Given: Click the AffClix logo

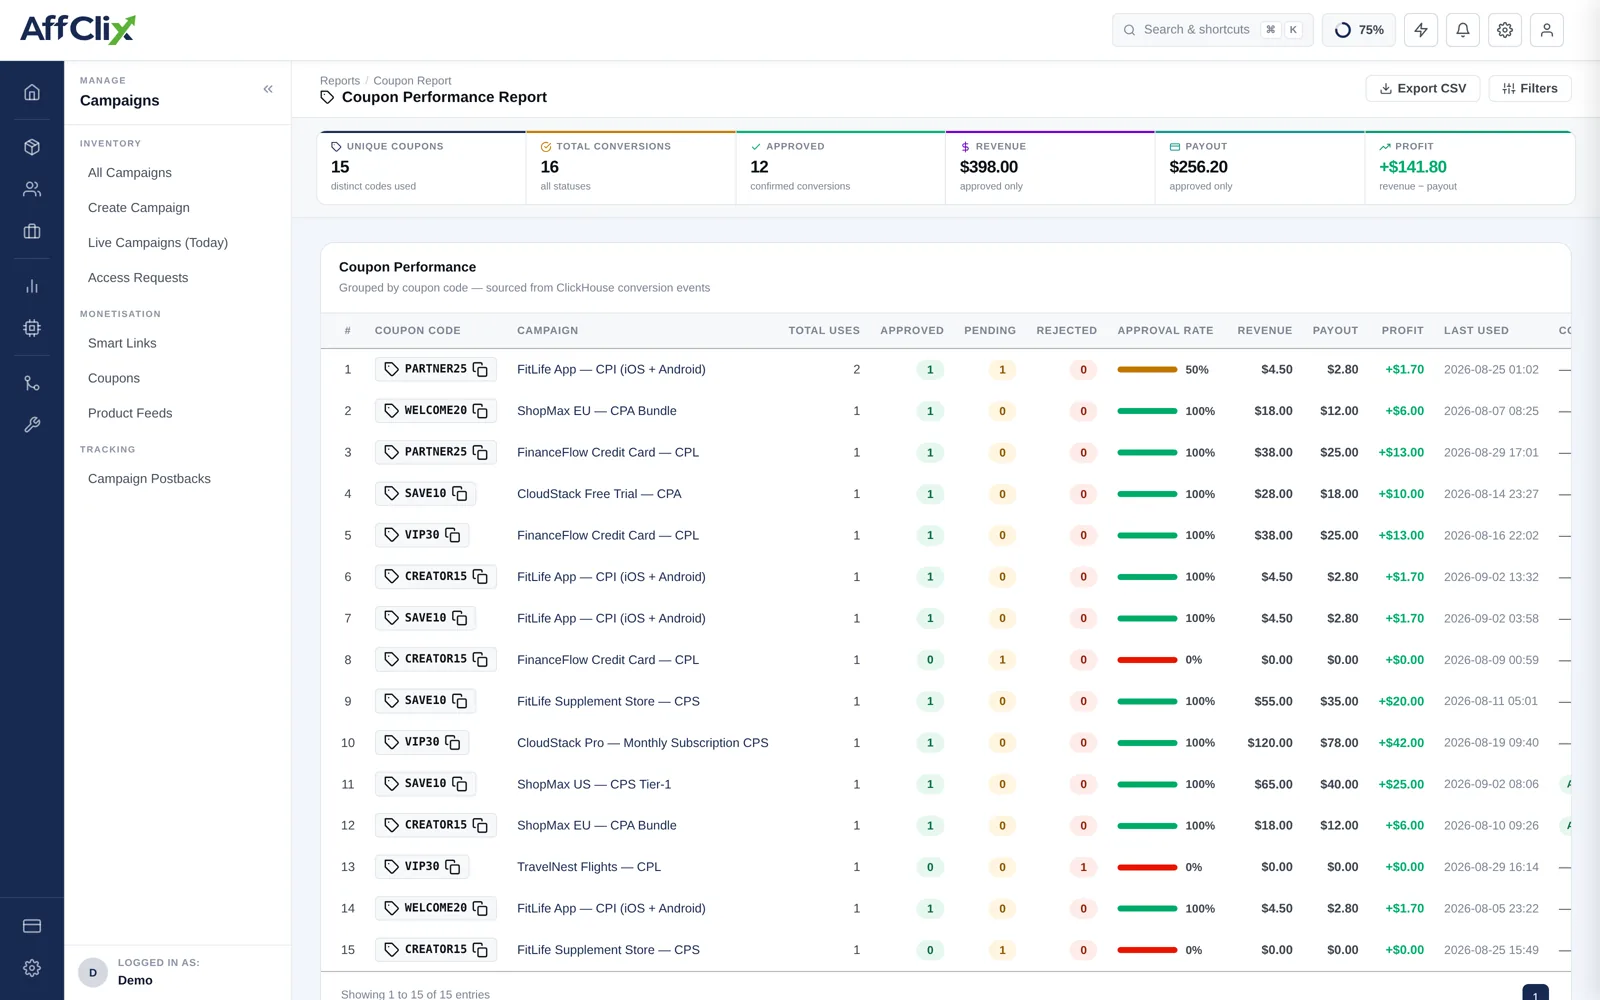Looking at the screenshot, I should (x=78, y=29).
